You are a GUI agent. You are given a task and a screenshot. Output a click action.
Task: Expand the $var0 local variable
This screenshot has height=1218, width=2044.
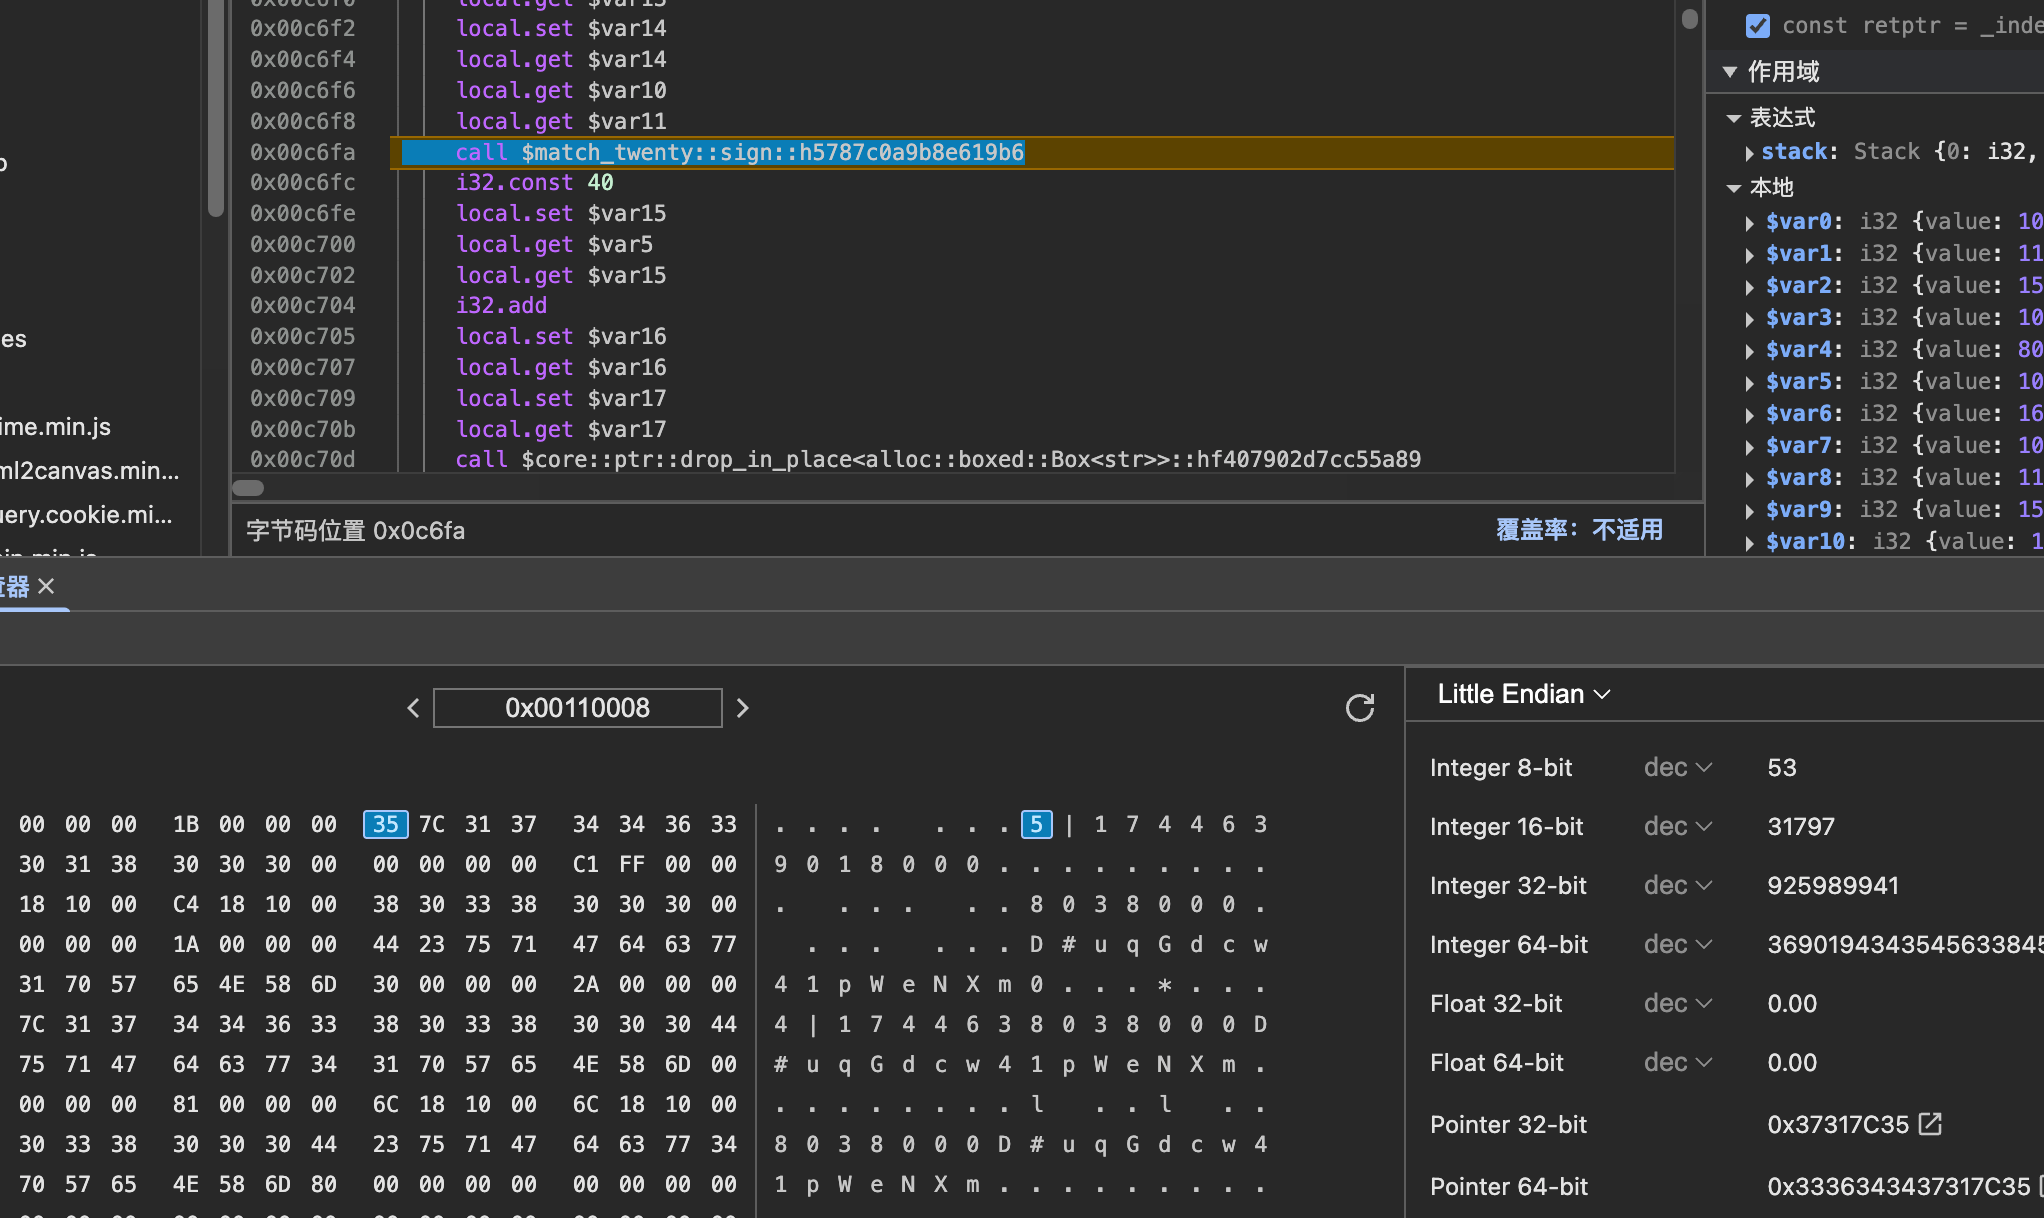coord(1749,223)
